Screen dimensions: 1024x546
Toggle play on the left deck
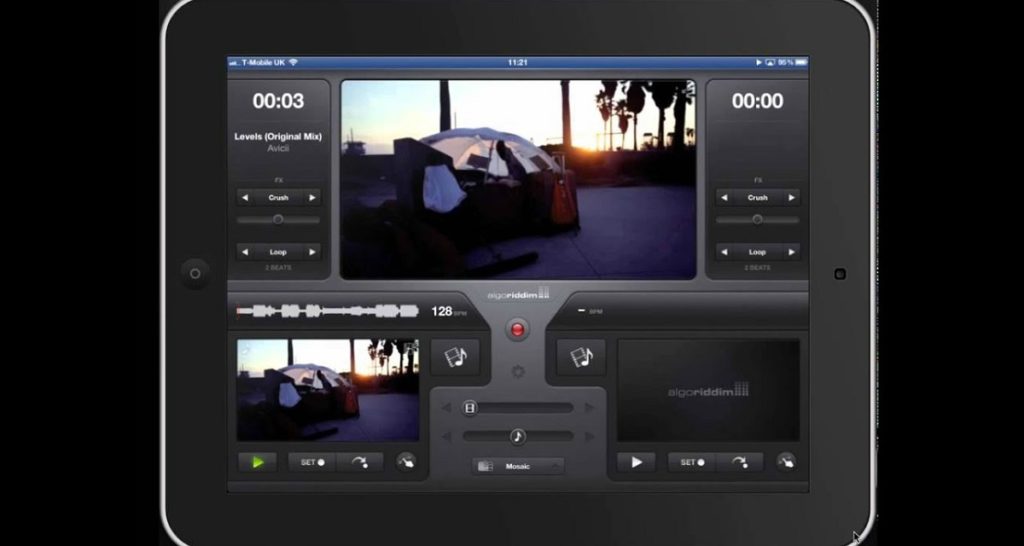pos(258,462)
